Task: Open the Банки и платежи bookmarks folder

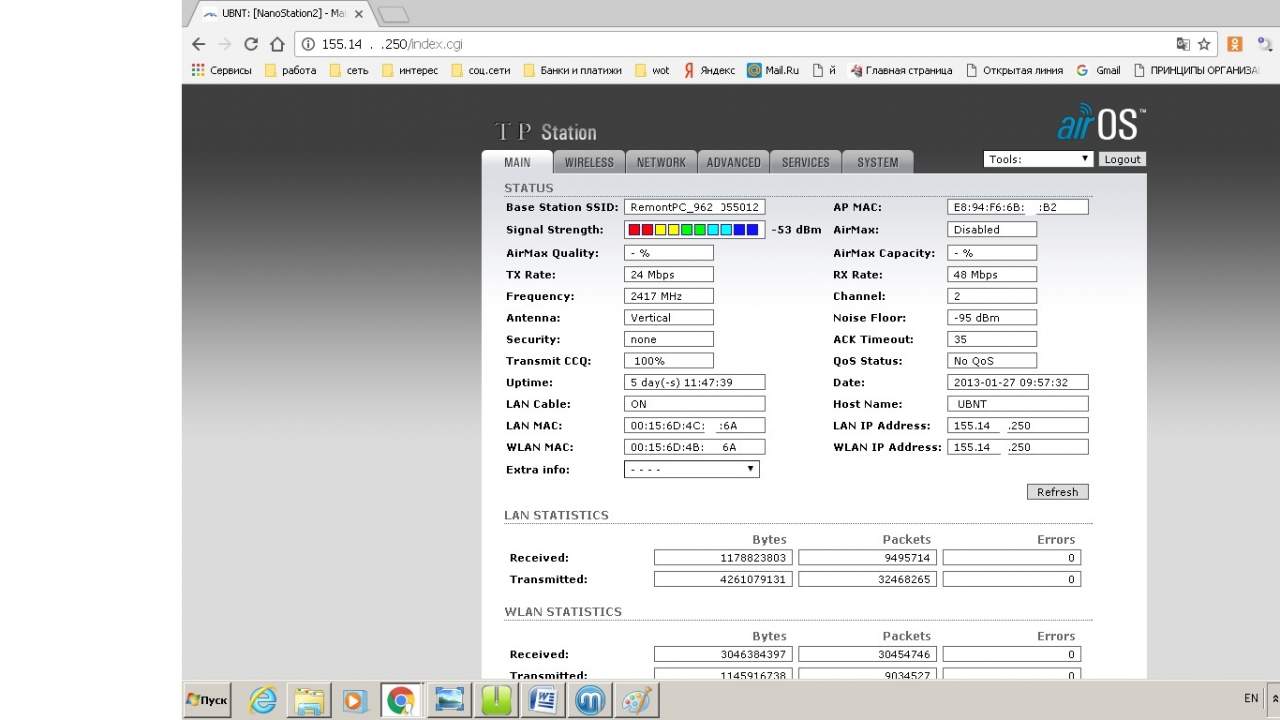Action: (x=572, y=70)
